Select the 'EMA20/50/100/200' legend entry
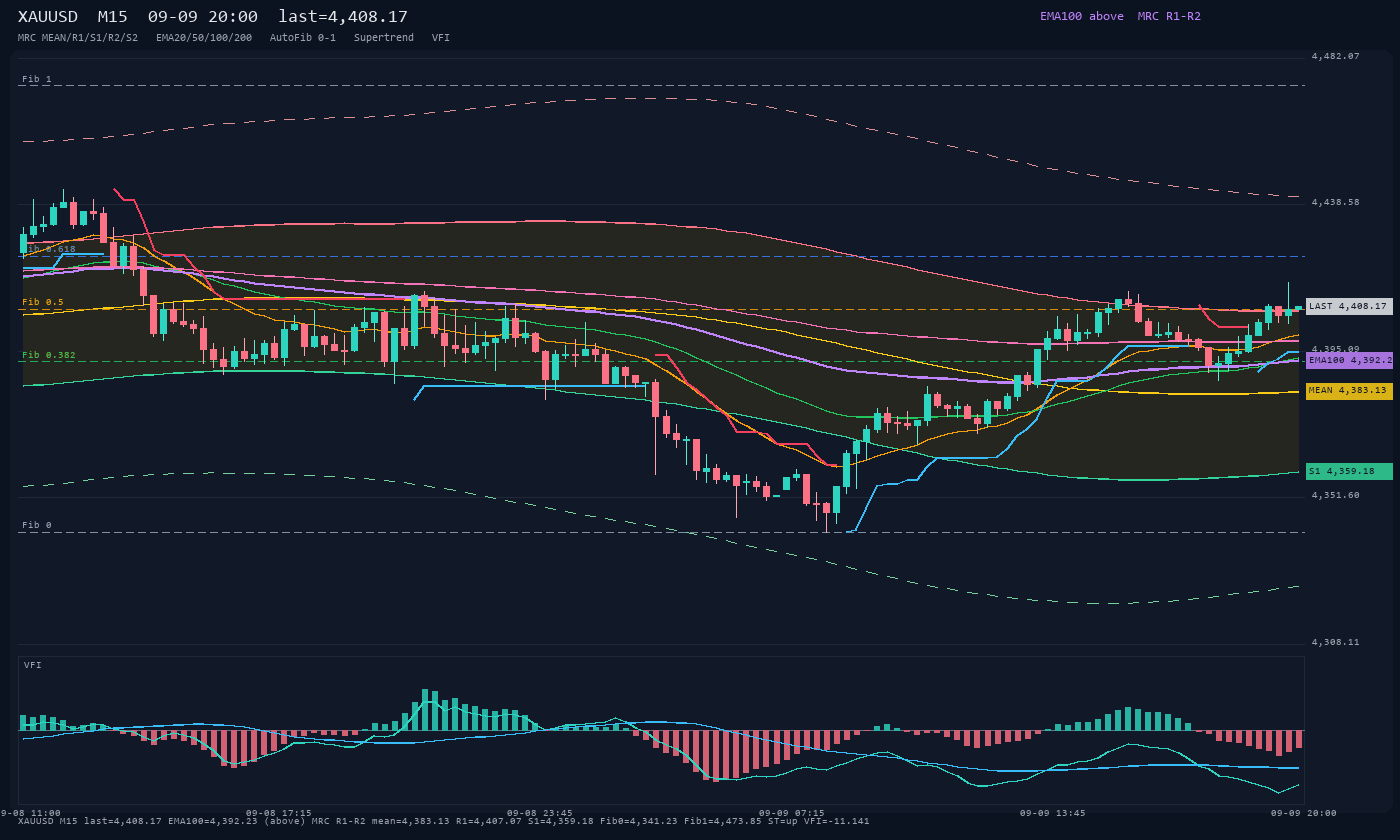The image size is (1400, 840). (x=204, y=38)
